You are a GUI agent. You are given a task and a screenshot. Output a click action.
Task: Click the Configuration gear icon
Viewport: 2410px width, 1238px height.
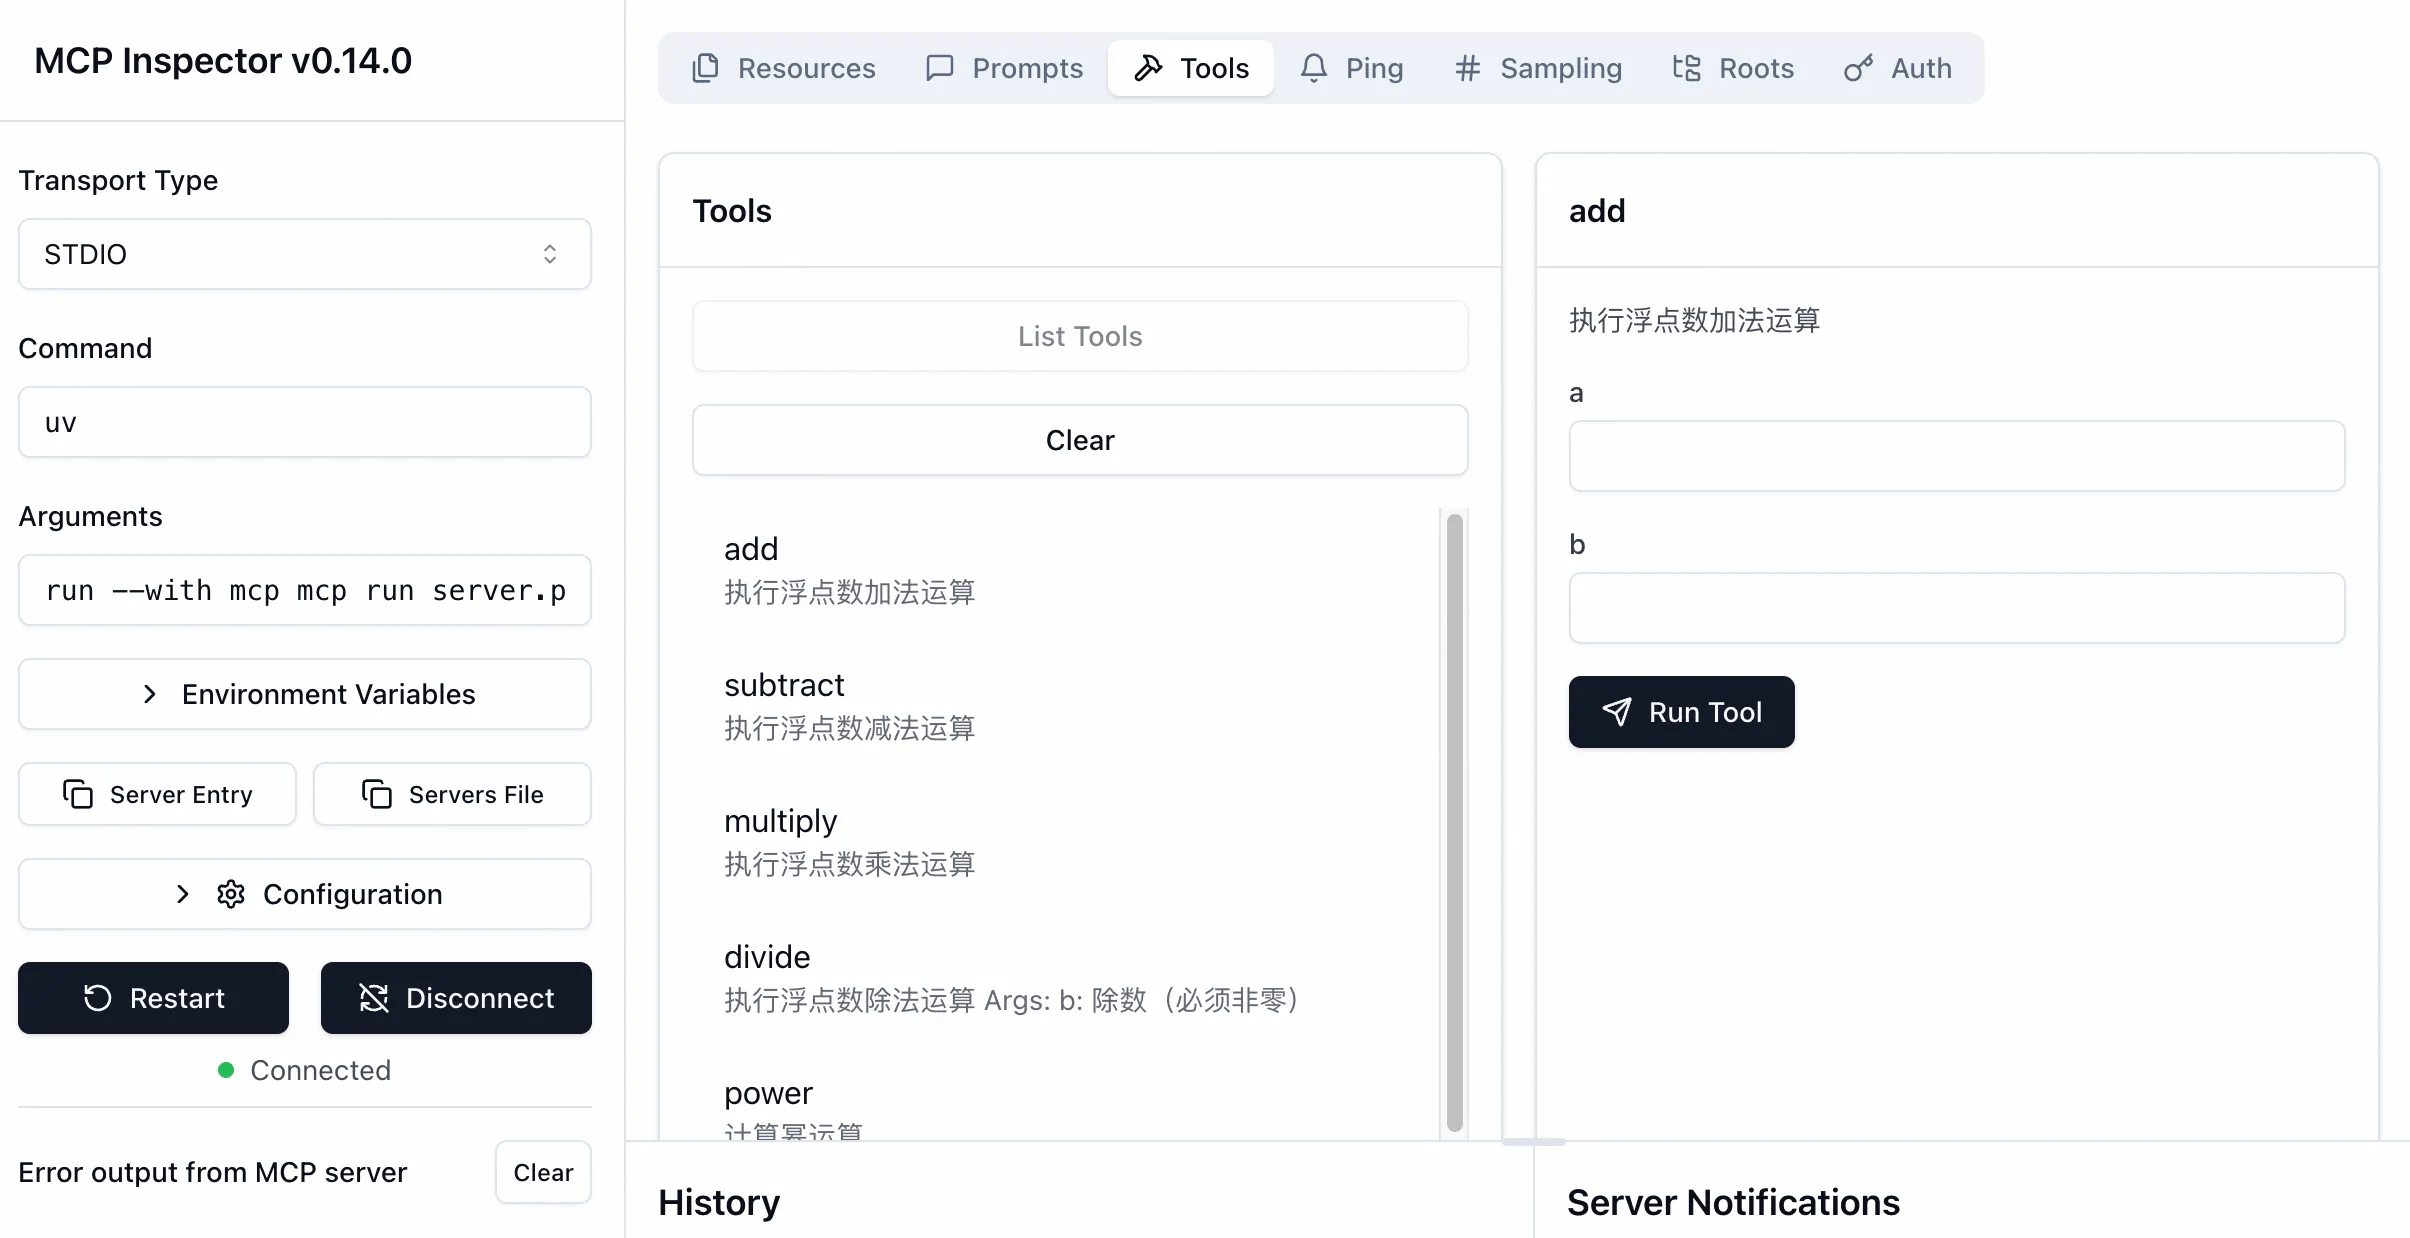pos(231,894)
